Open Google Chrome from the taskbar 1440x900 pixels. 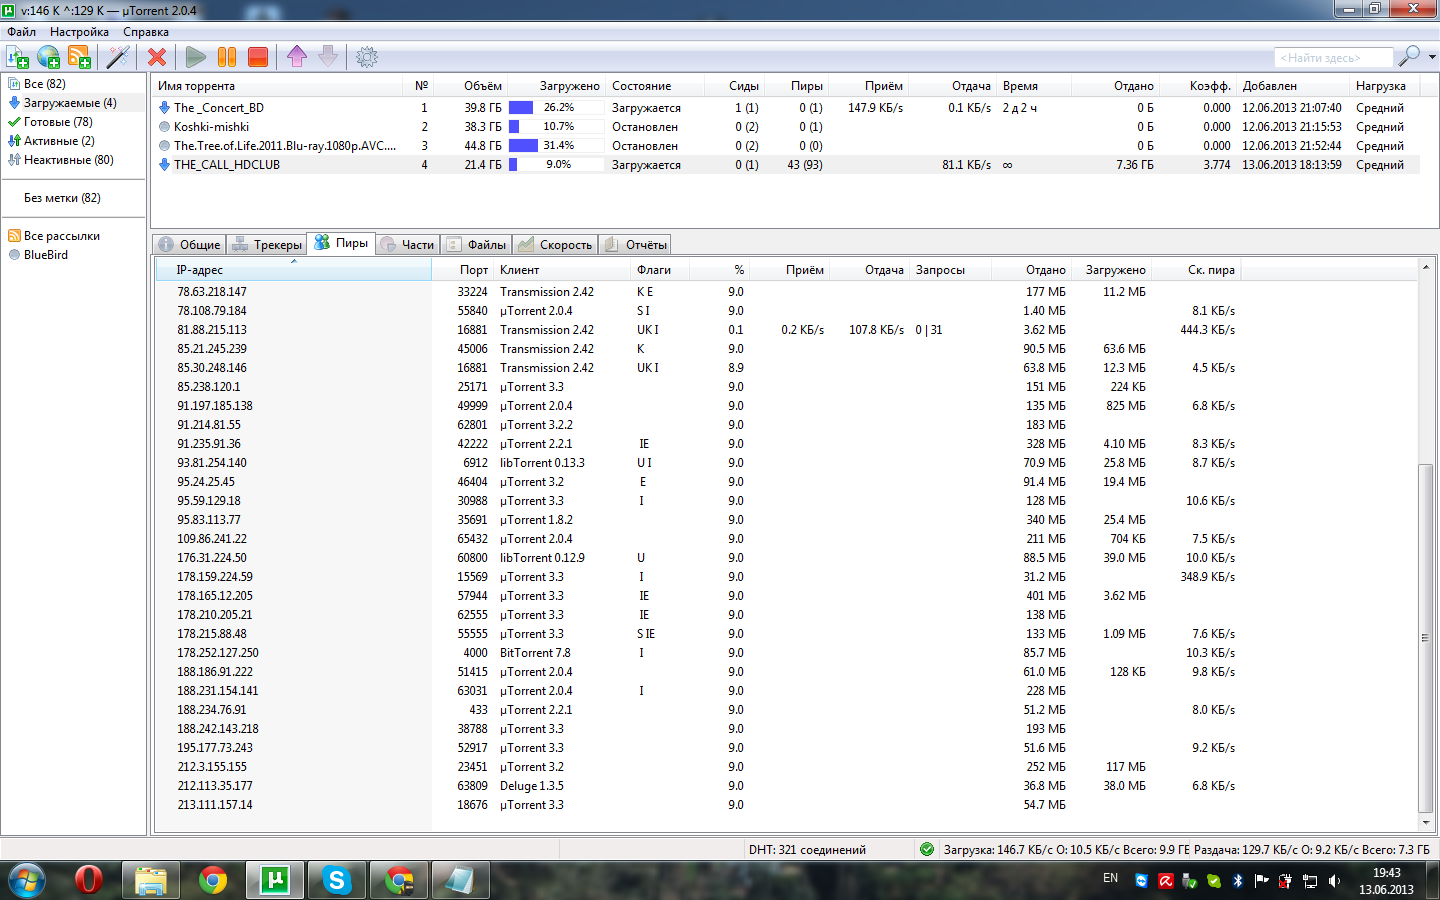pos(213,880)
